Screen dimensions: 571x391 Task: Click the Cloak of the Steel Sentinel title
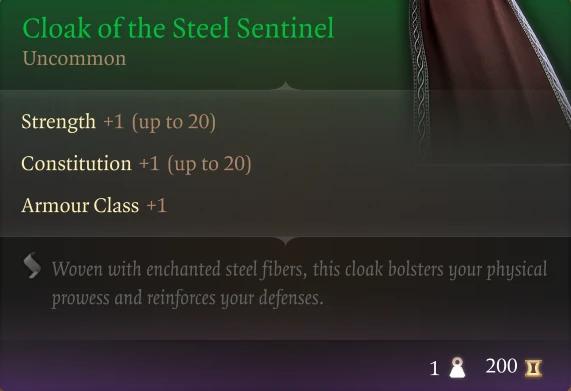(178, 28)
